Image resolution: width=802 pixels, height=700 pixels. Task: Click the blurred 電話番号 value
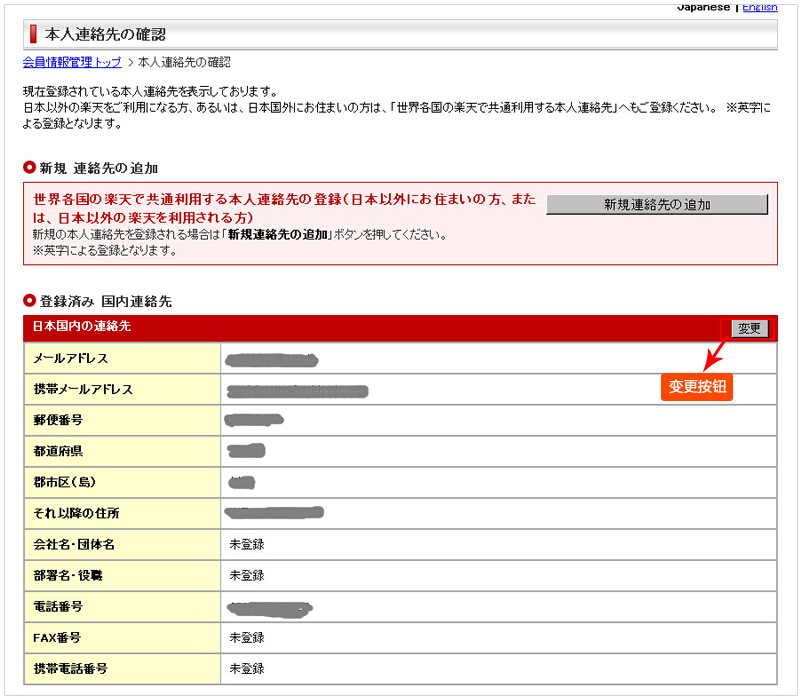click(x=270, y=606)
